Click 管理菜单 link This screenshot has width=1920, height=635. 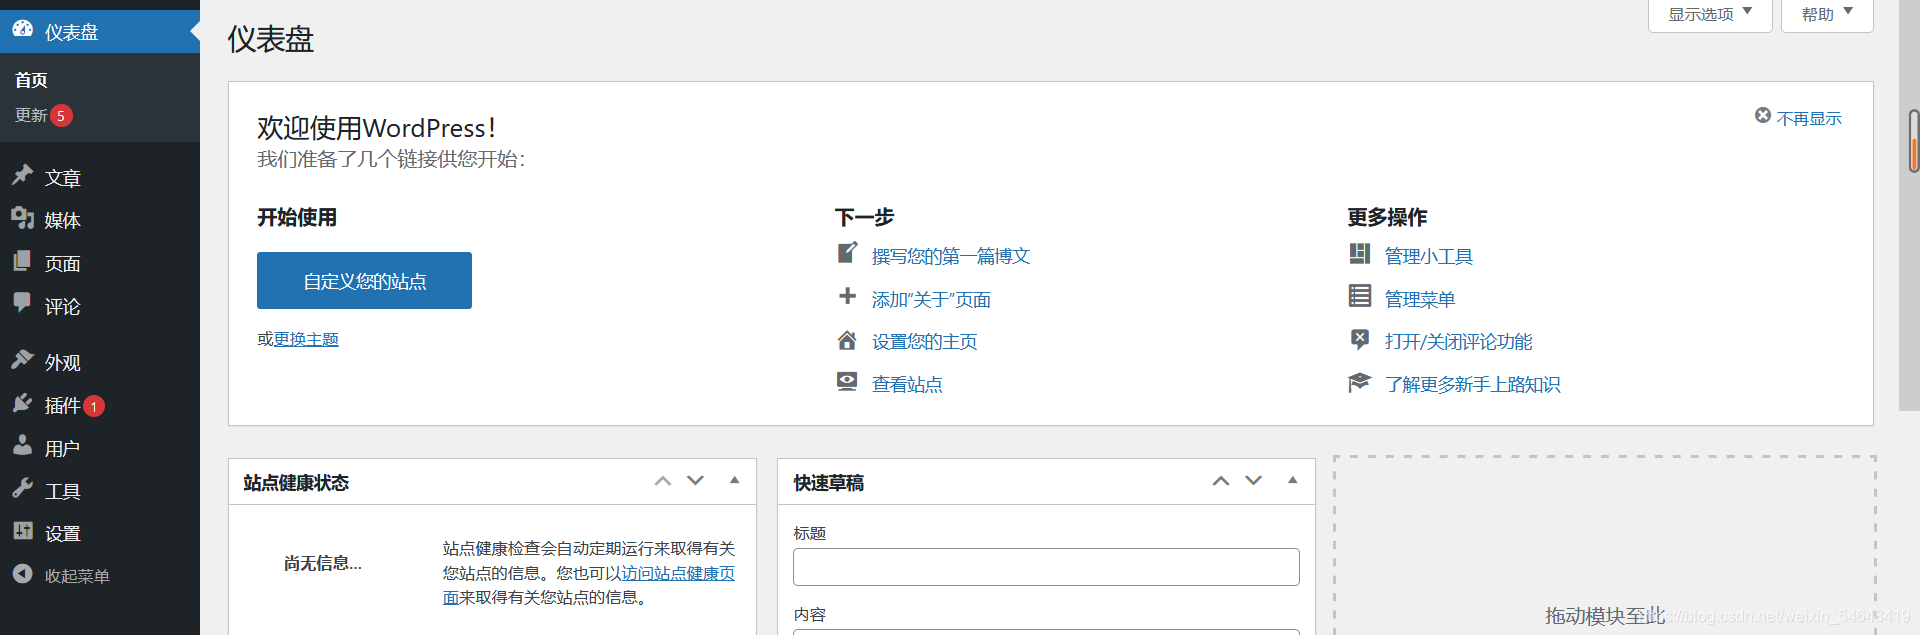1420,299
